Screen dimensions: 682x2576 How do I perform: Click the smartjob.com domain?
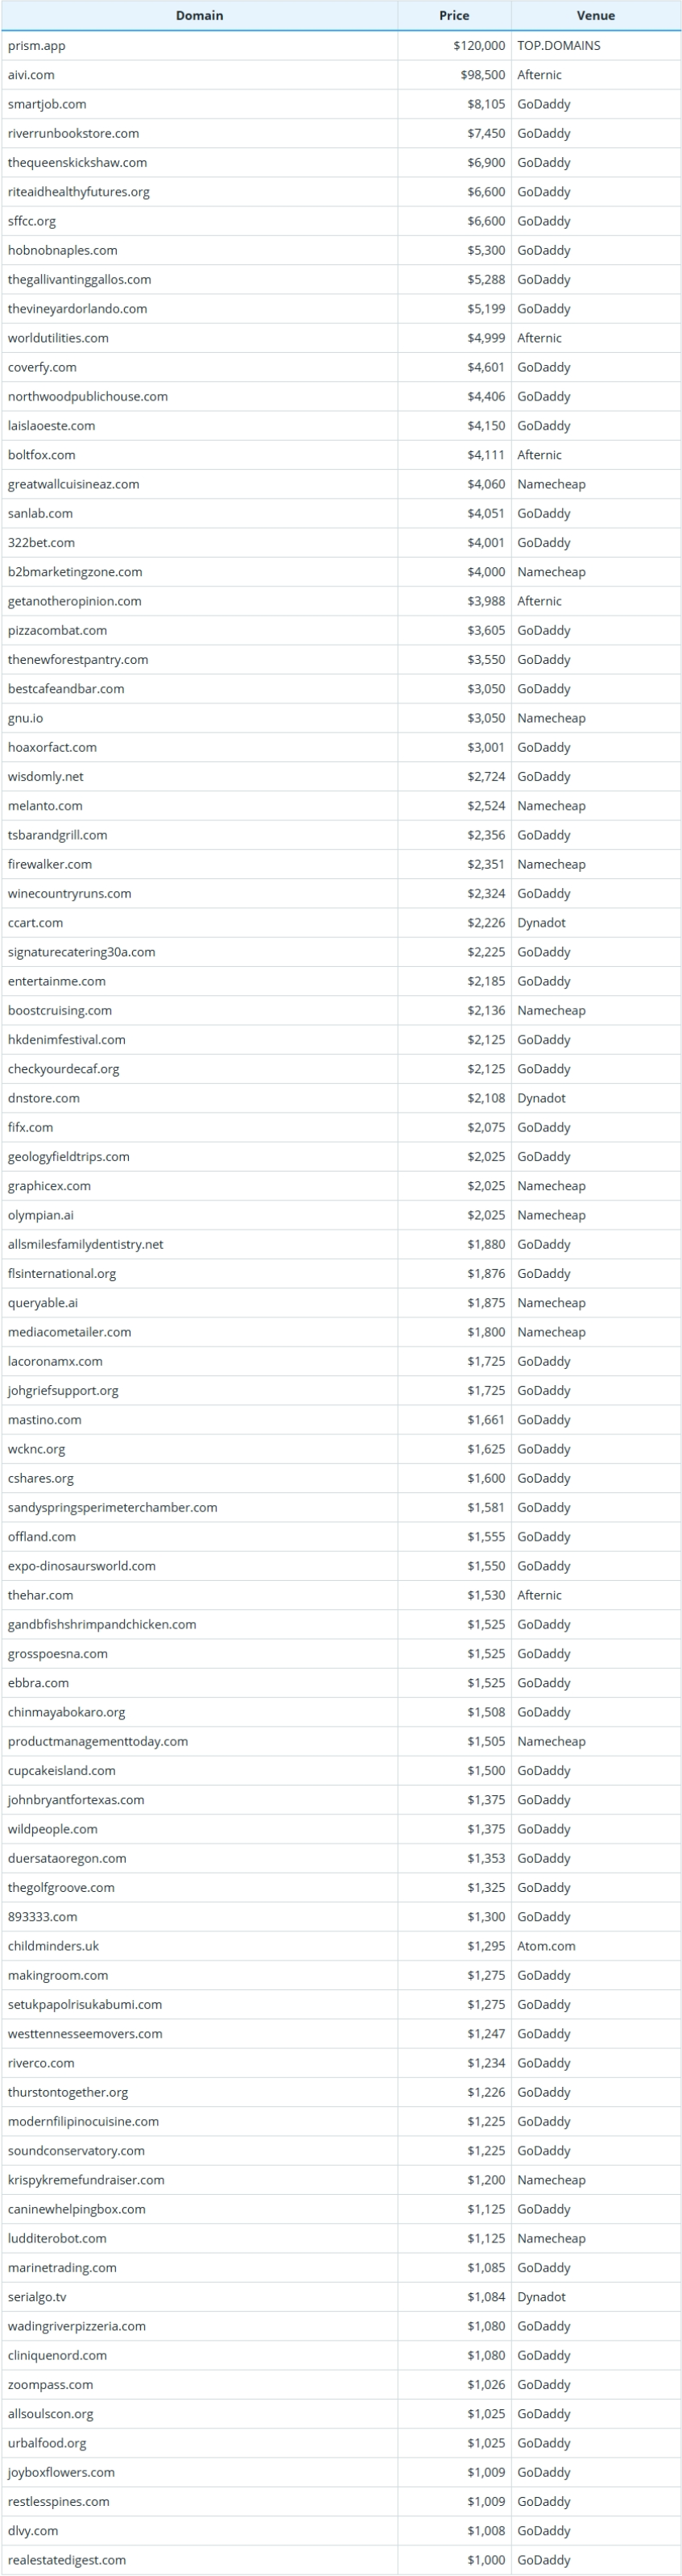tap(47, 104)
